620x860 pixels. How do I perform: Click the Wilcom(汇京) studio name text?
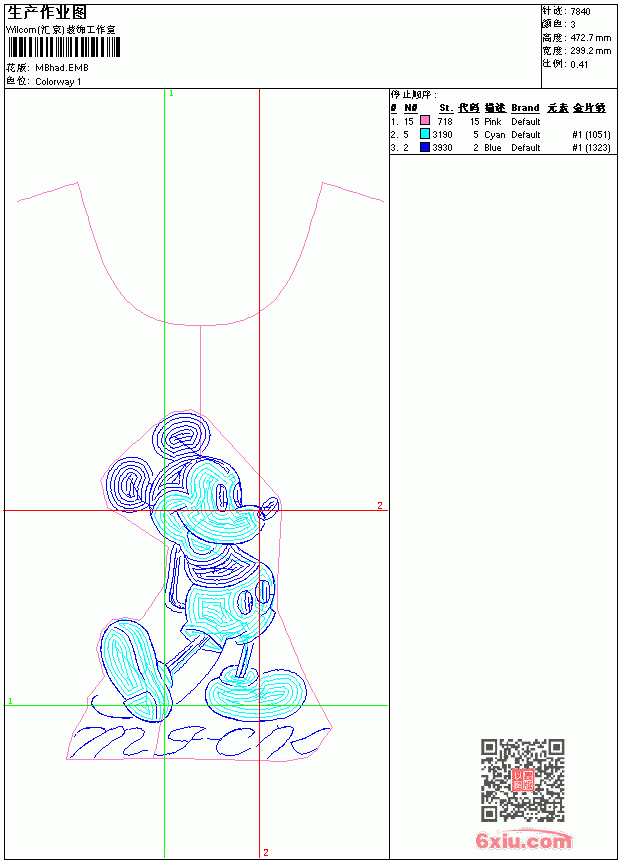tap(61, 30)
